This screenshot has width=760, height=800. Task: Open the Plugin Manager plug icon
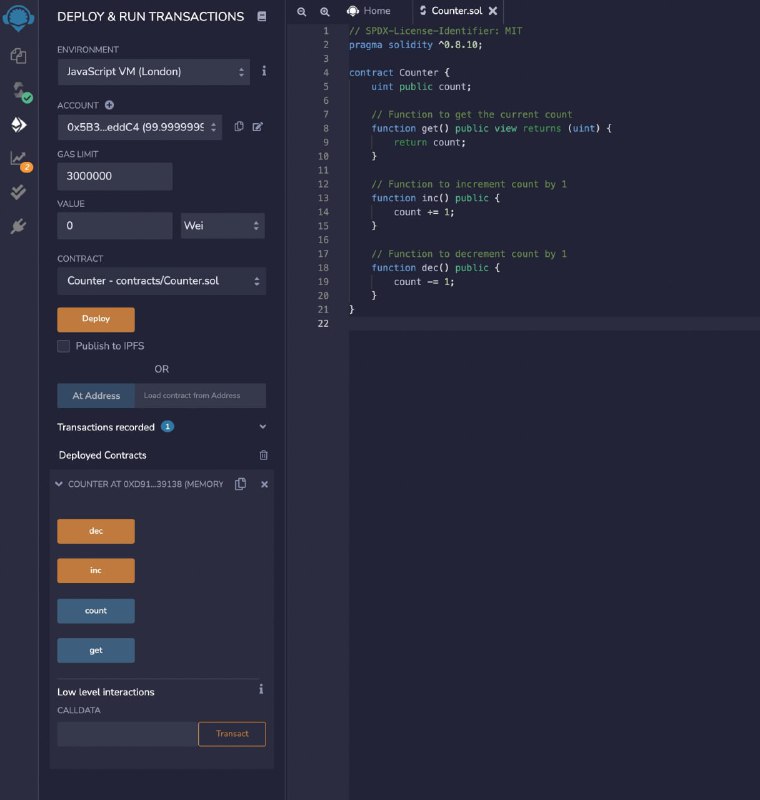point(18,227)
